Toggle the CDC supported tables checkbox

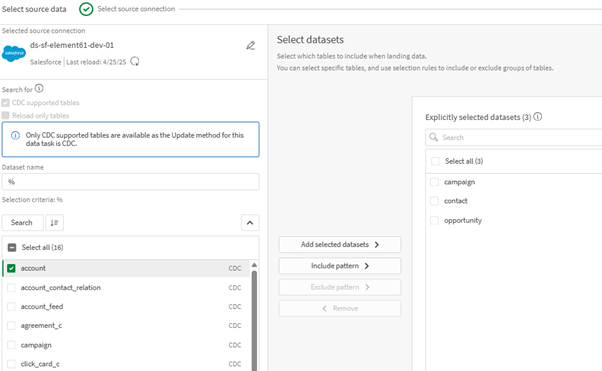[5, 103]
